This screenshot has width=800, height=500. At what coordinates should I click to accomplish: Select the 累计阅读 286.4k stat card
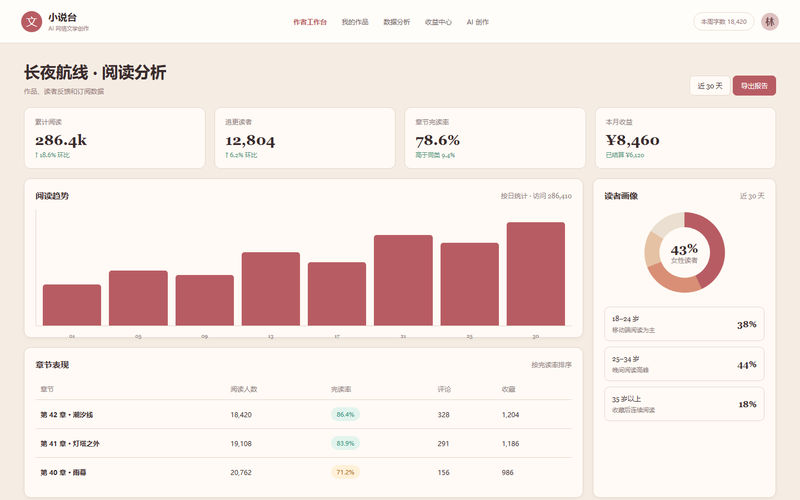click(115, 138)
